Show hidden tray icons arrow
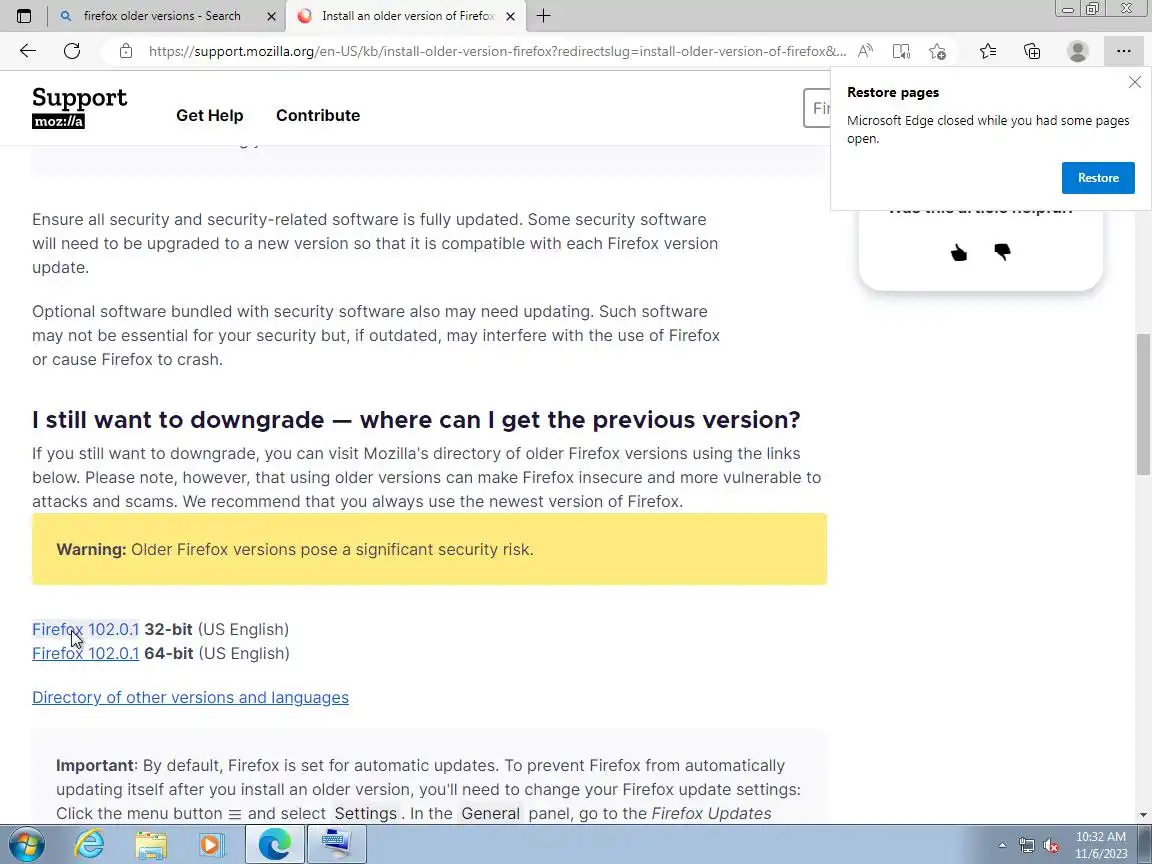The width and height of the screenshot is (1152, 864). pyautogui.click(x=1001, y=846)
